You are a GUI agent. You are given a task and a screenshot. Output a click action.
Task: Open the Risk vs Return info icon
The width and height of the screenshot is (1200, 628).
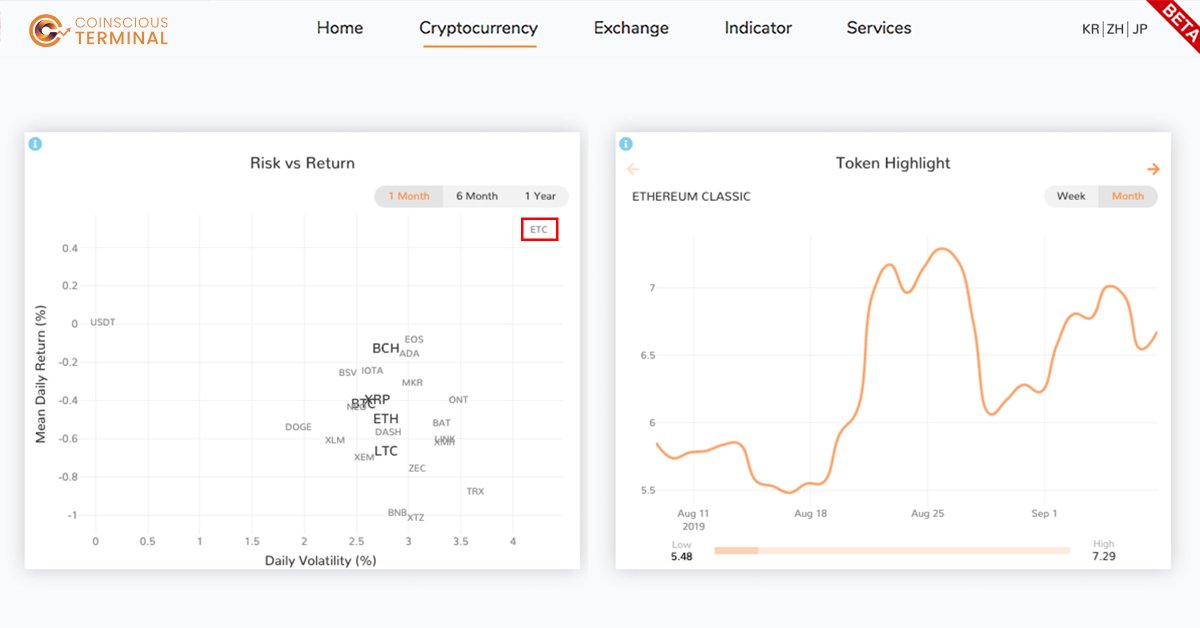[x=35, y=144]
